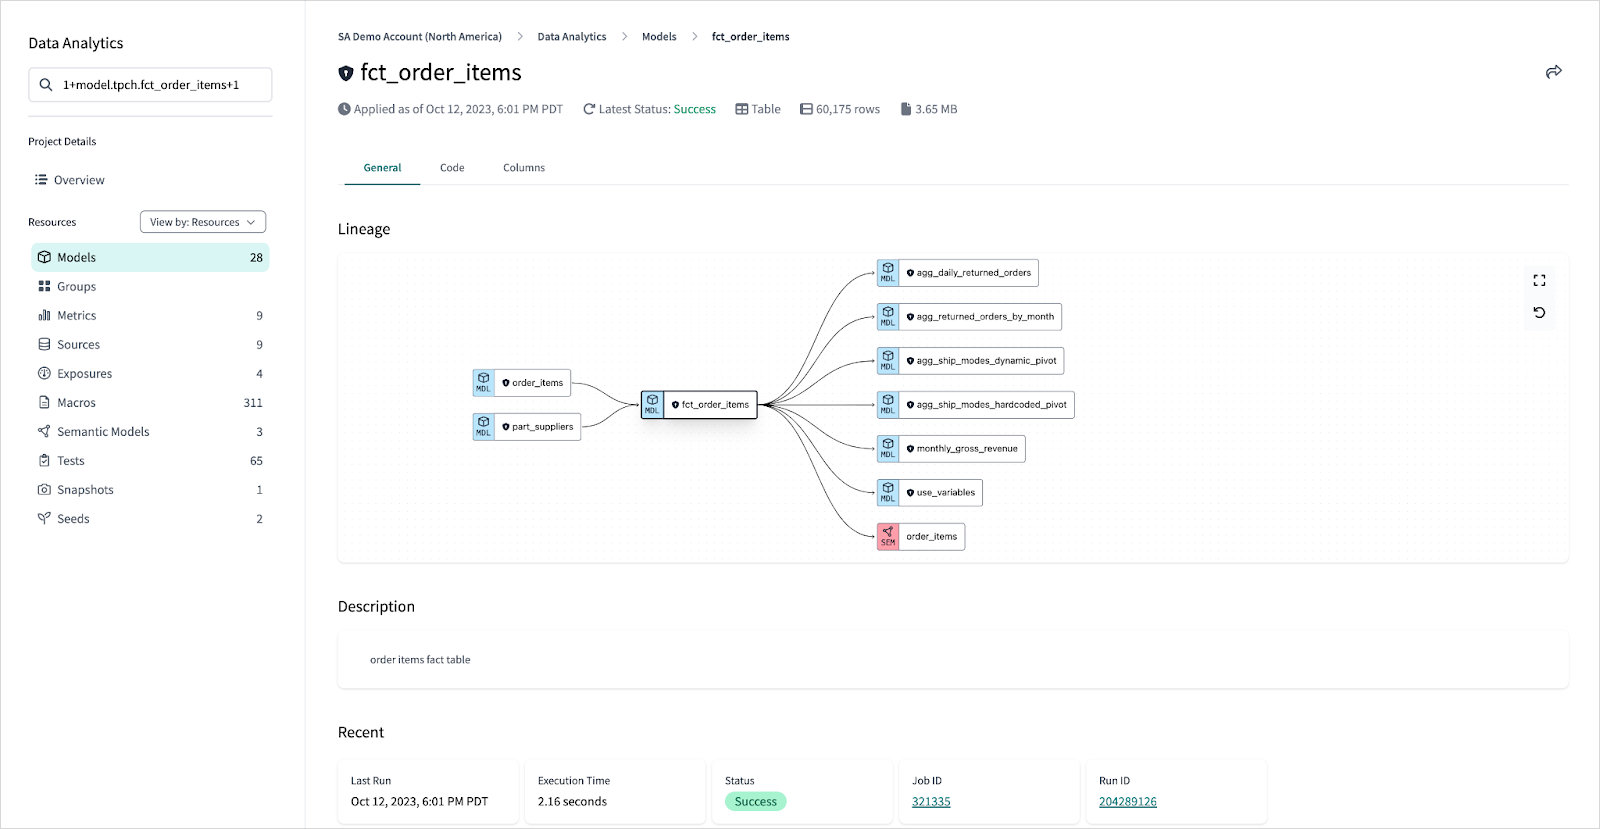Click MDL icon of order_items node
This screenshot has width=1600, height=829.
tap(483, 383)
